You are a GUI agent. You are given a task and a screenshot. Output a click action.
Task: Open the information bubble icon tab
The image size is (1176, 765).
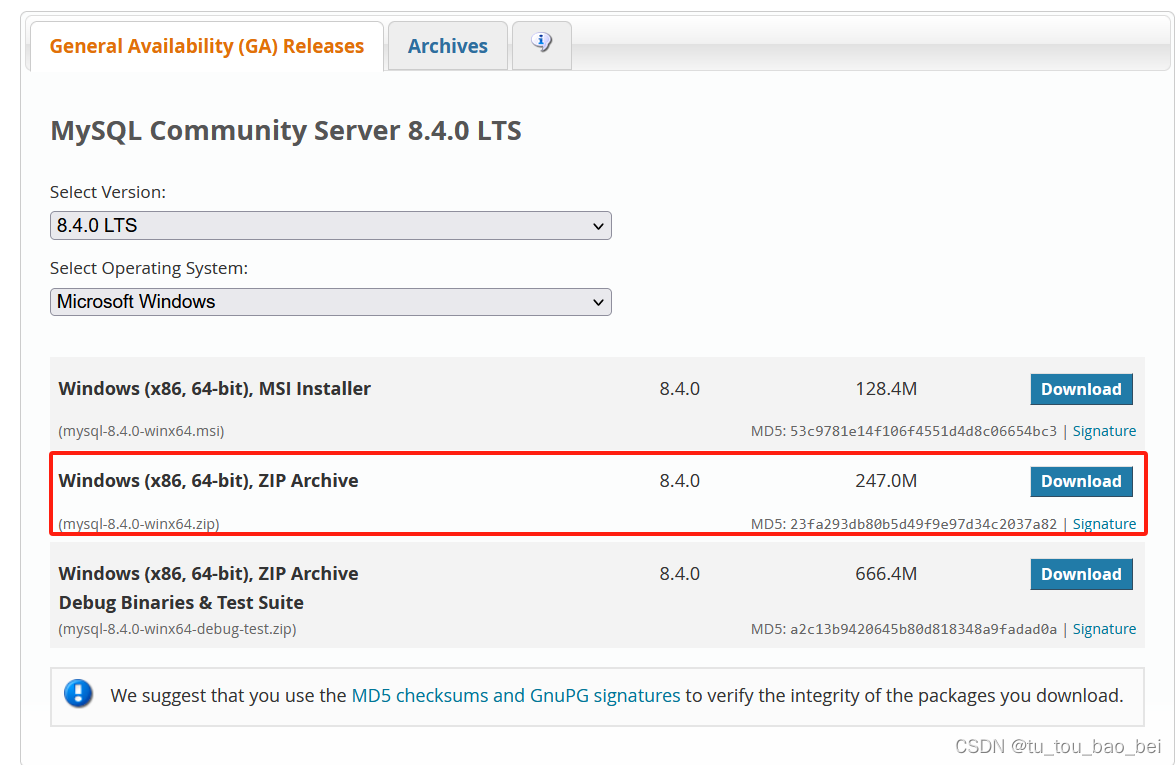(542, 45)
